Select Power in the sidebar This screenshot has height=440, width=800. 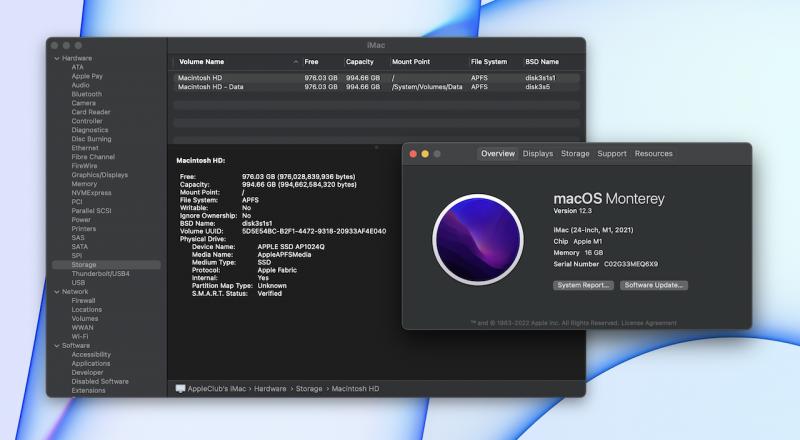[x=81, y=219]
